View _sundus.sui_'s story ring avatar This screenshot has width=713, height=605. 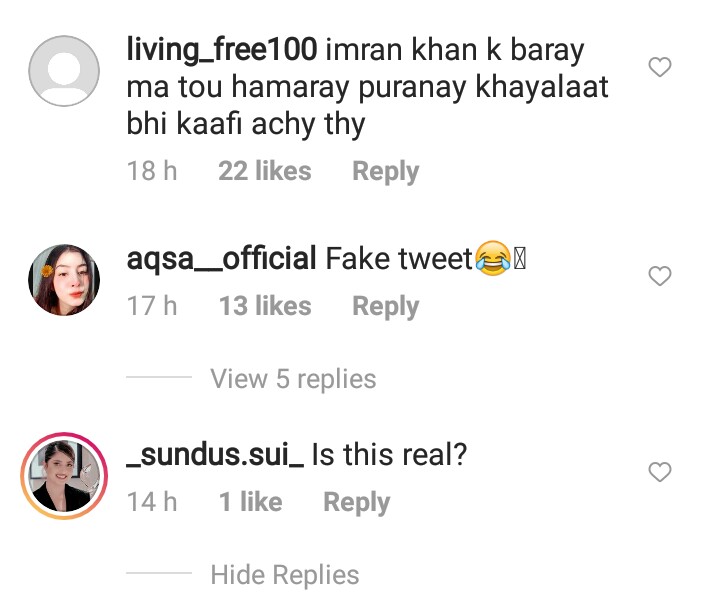pyautogui.click(x=64, y=476)
